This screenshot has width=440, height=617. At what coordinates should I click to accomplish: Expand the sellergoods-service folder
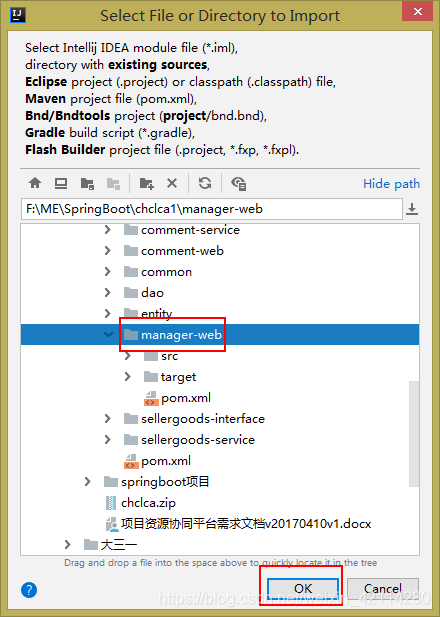(x=107, y=440)
